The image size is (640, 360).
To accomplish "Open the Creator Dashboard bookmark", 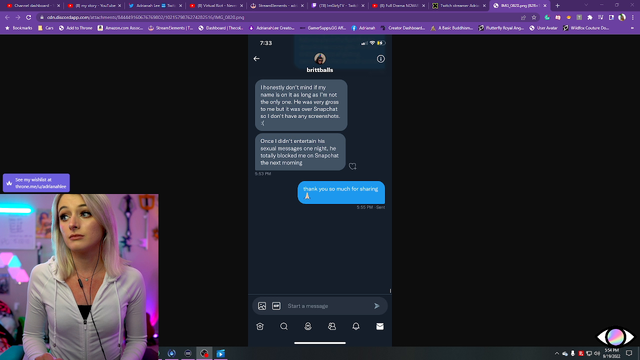I will click(x=403, y=28).
